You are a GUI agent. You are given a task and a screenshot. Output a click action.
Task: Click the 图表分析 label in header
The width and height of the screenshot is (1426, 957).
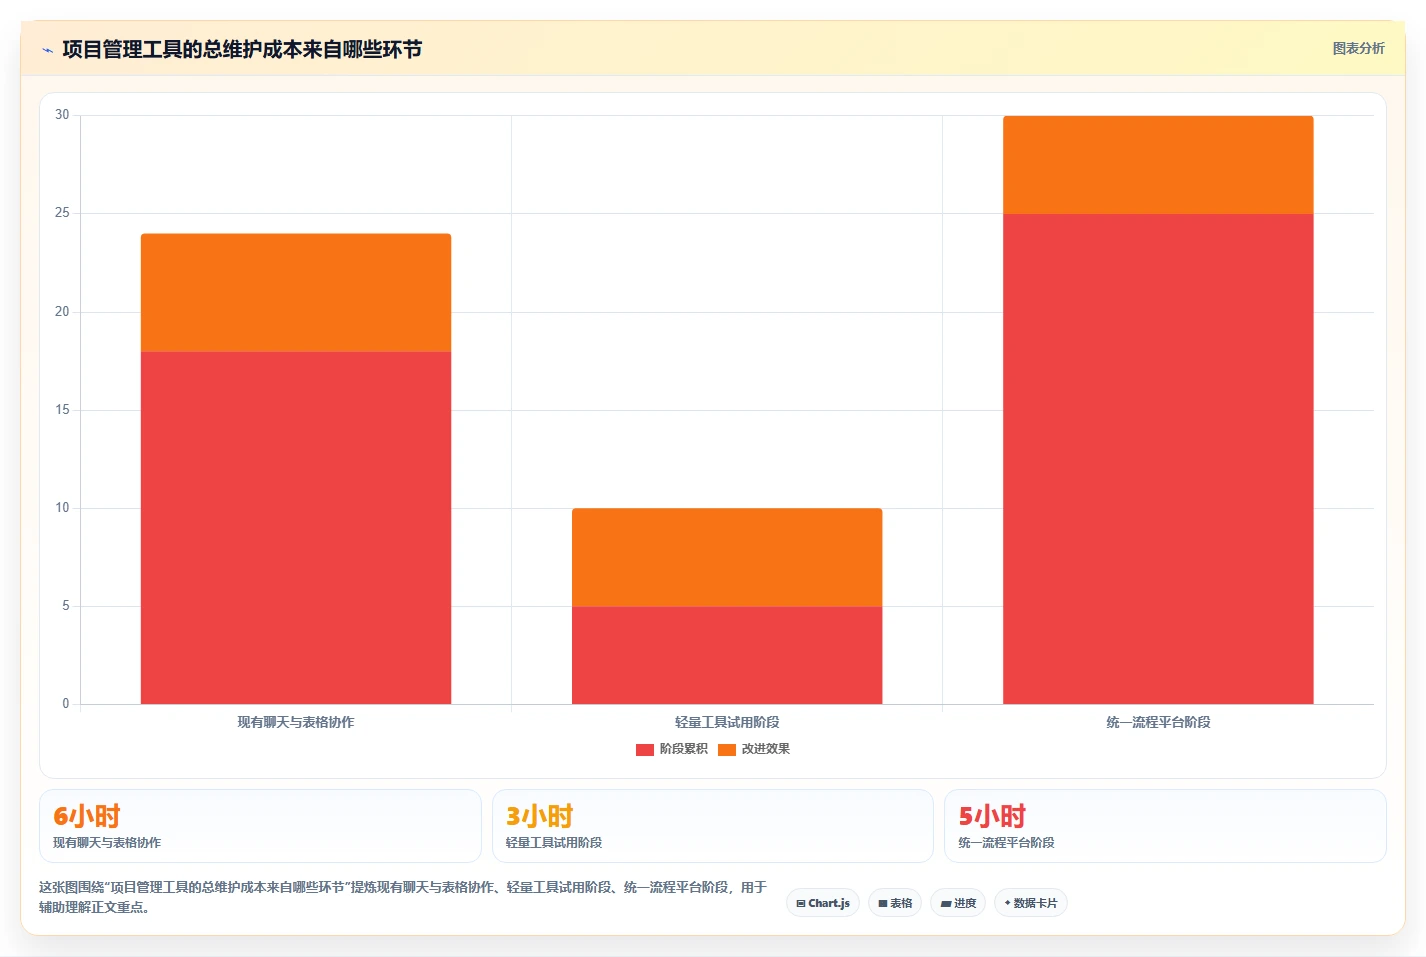[1358, 48]
